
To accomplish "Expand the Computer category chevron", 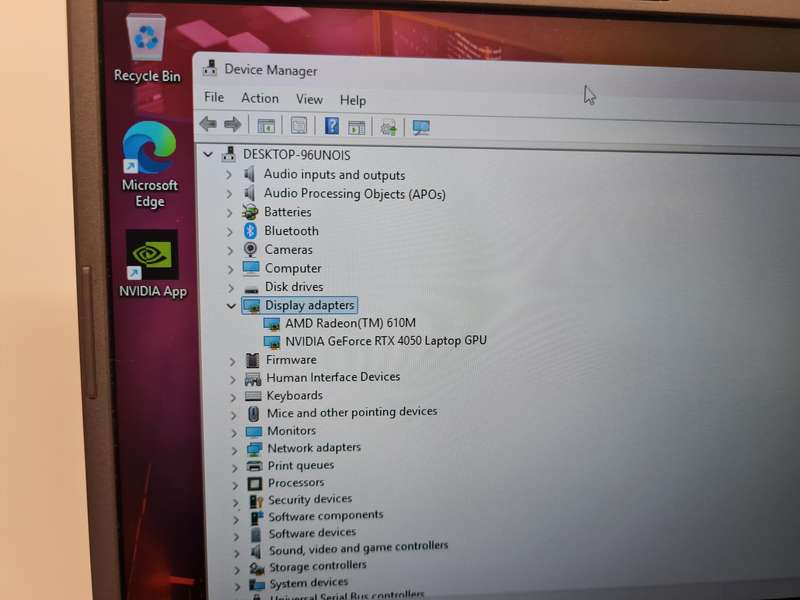I will pos(231,269).
